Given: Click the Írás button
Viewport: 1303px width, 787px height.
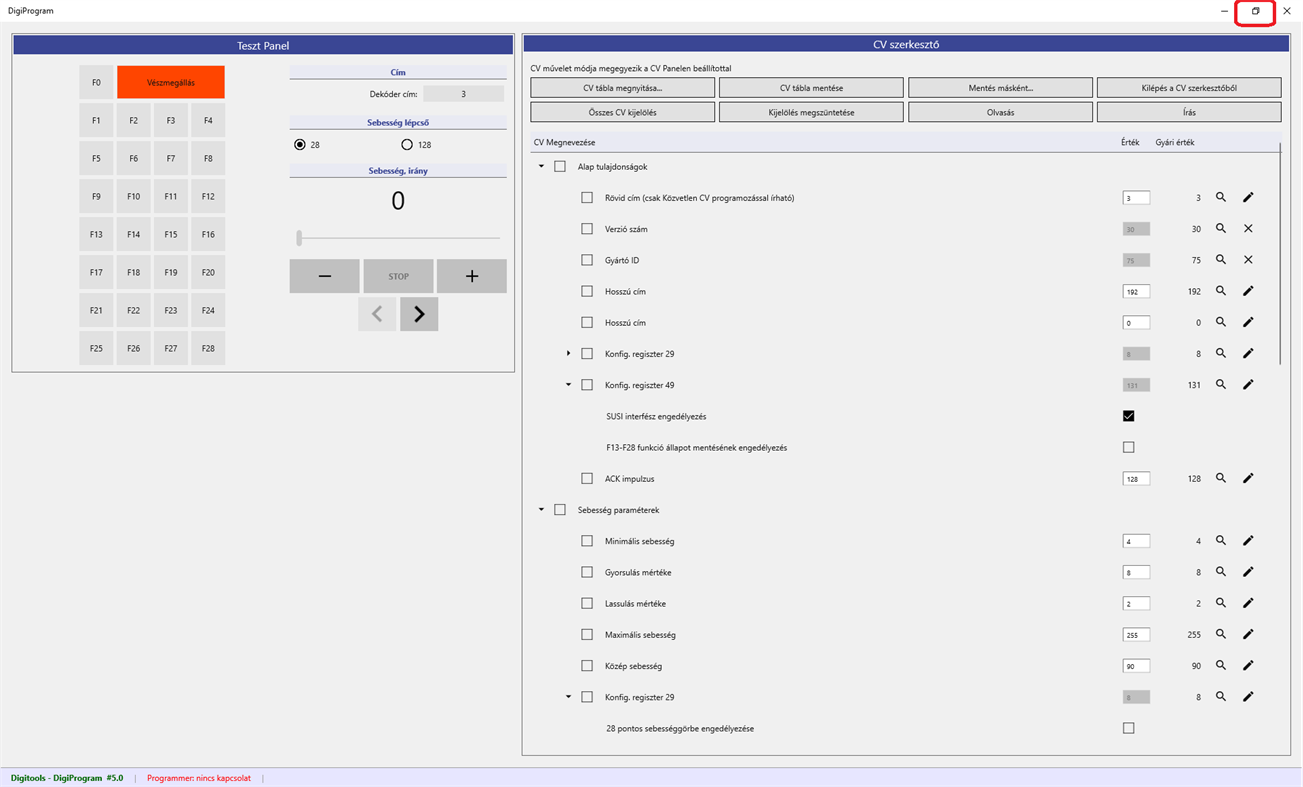Looking at the screenshot, I should coord(1188,112).
